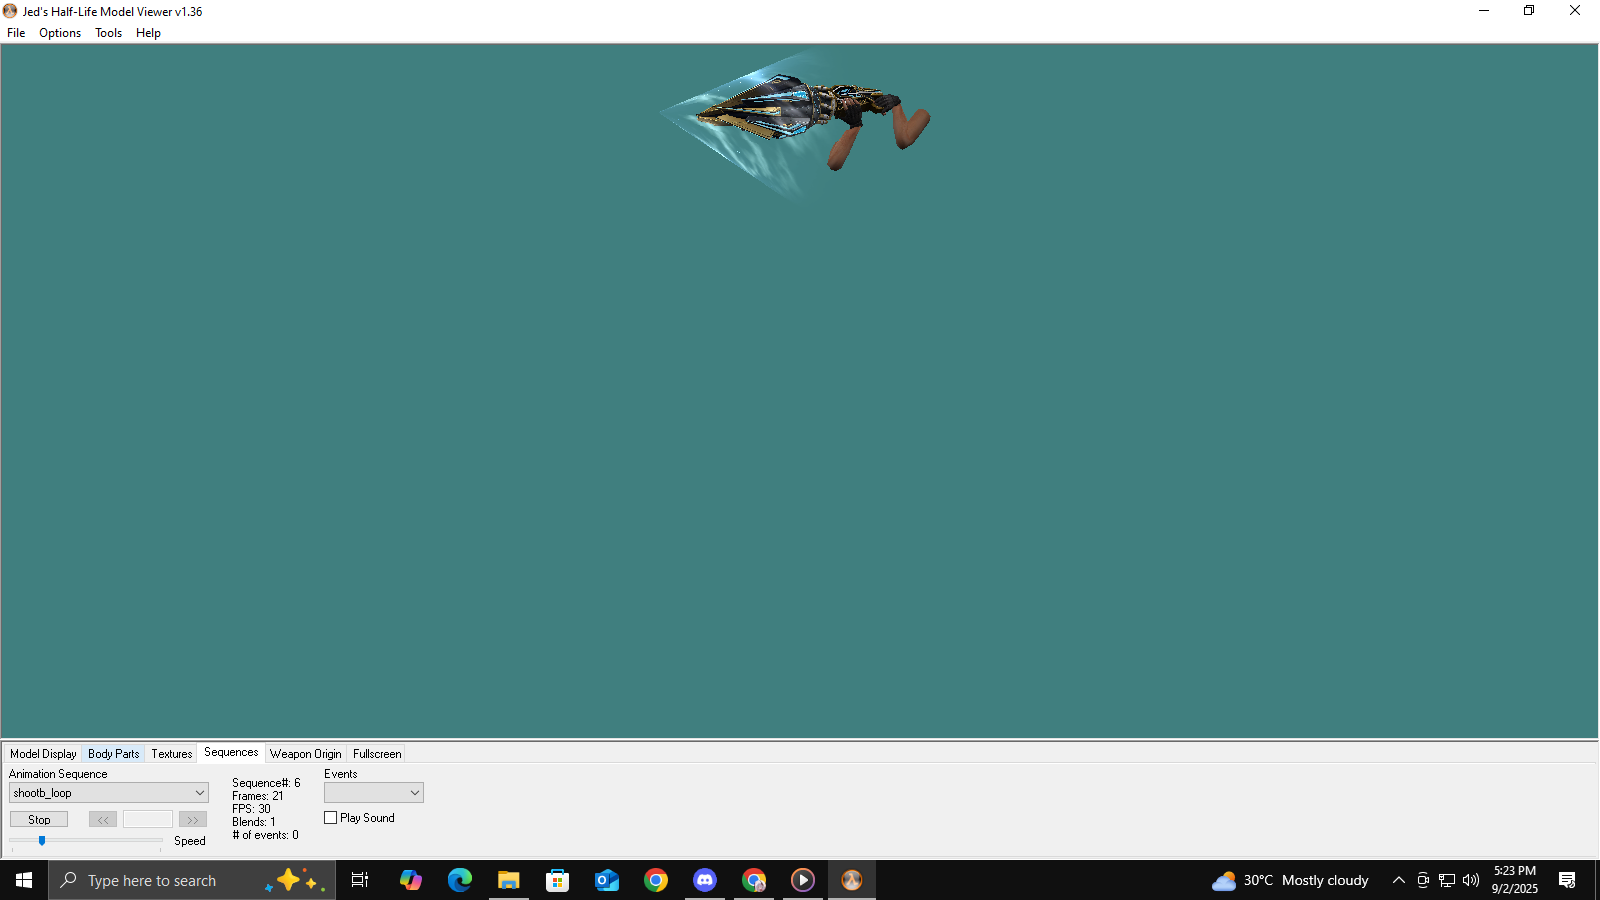Open Outlook from the taskbar
The height and width of the screenshot is (900, 1600).
pyautogui.click(x=607, y=880)
